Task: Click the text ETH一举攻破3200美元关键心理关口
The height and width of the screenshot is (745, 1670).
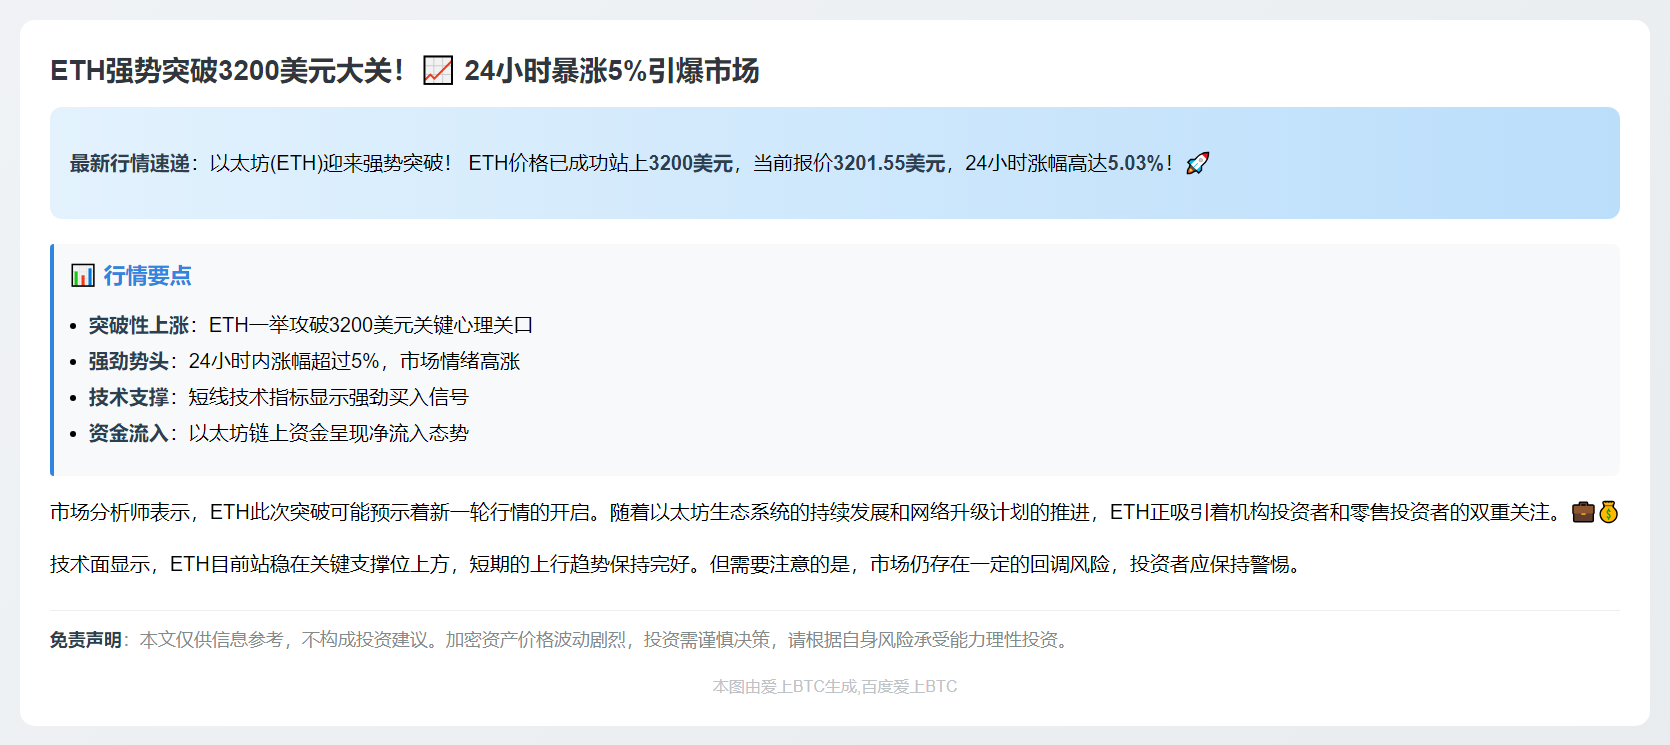Action: point(371,325)
